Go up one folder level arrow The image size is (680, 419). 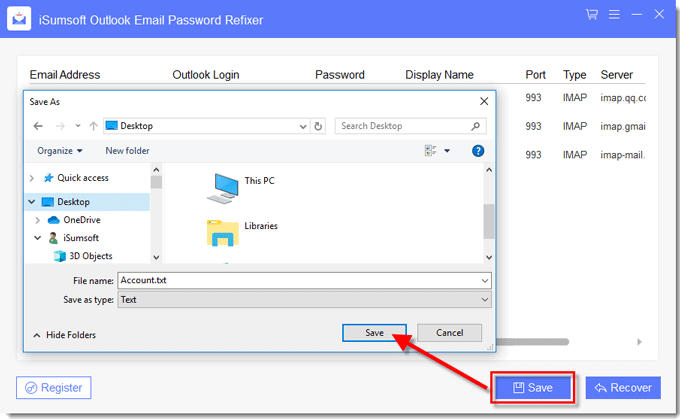93,126
